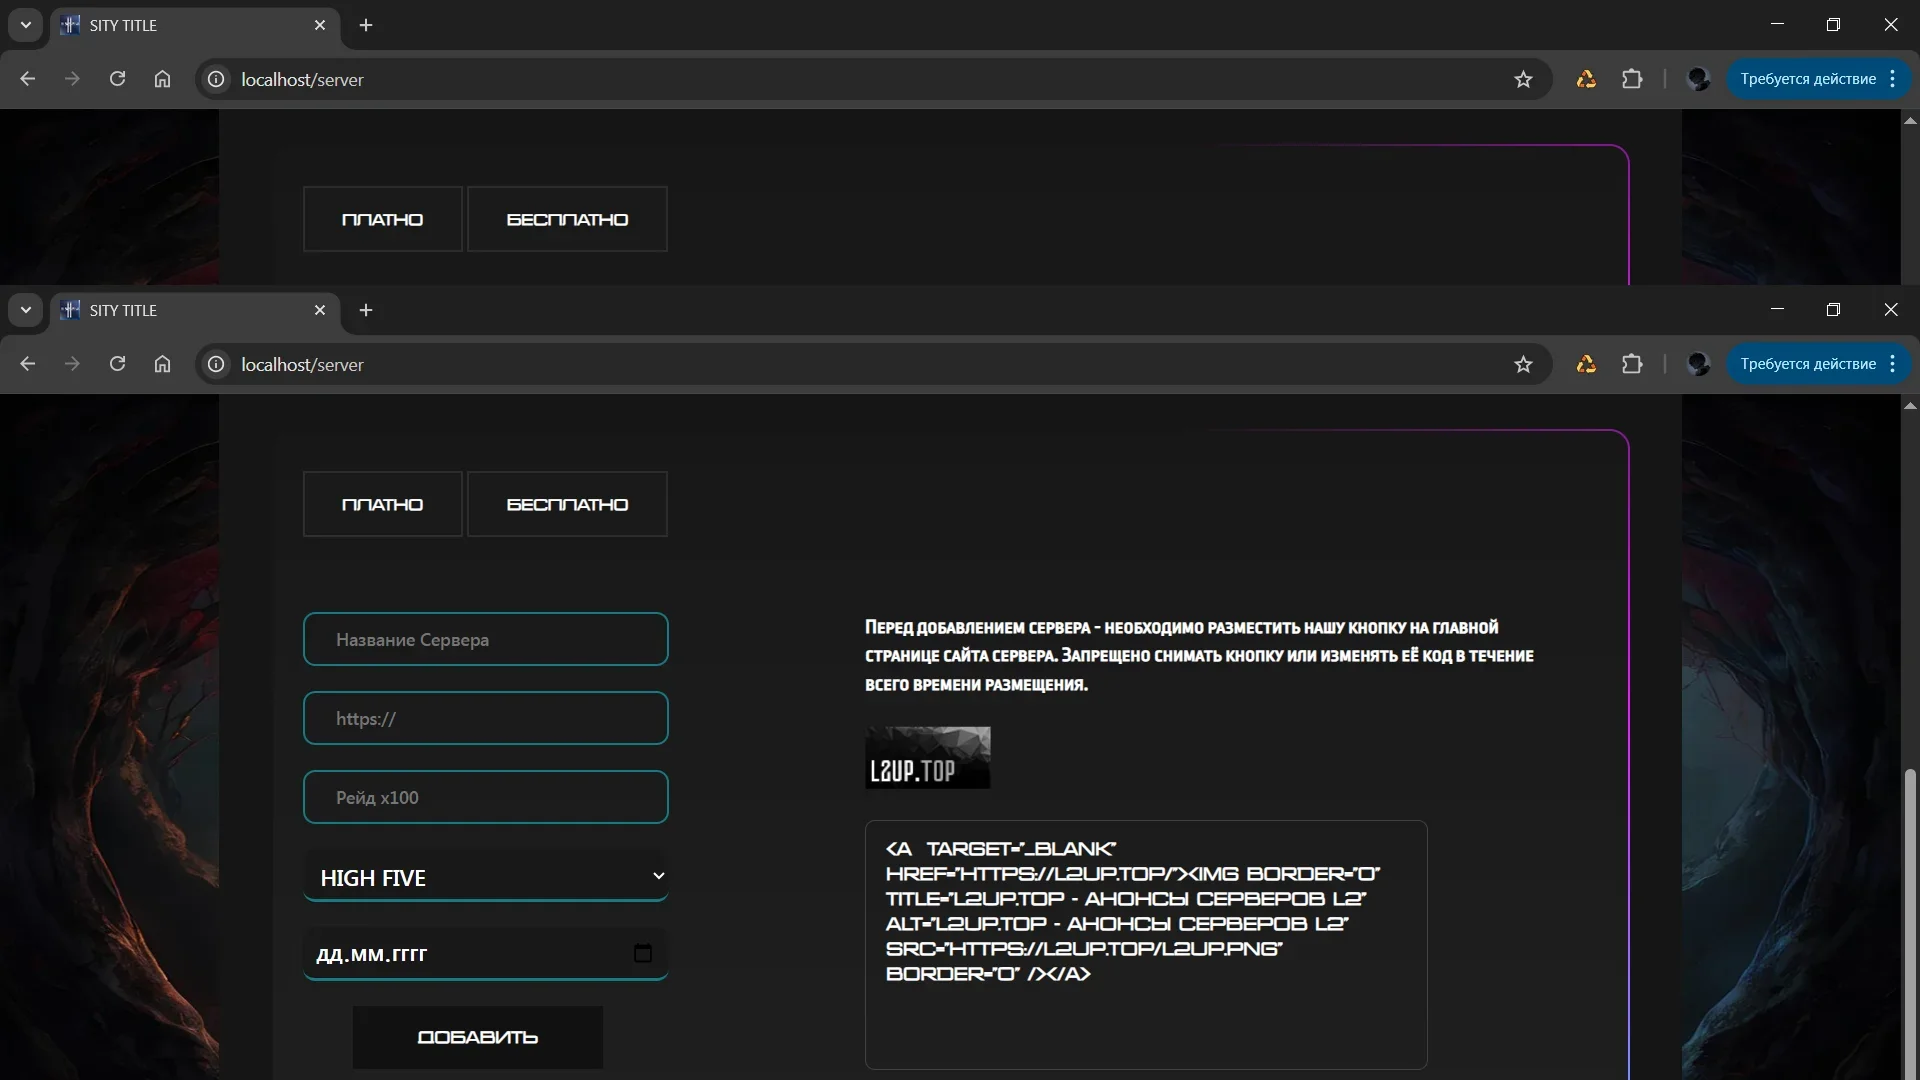Open Extensions puzzle icon in background window
Image resolution: width=1920 pixels, height=1080 pixels.
(x=1632, y=79)
